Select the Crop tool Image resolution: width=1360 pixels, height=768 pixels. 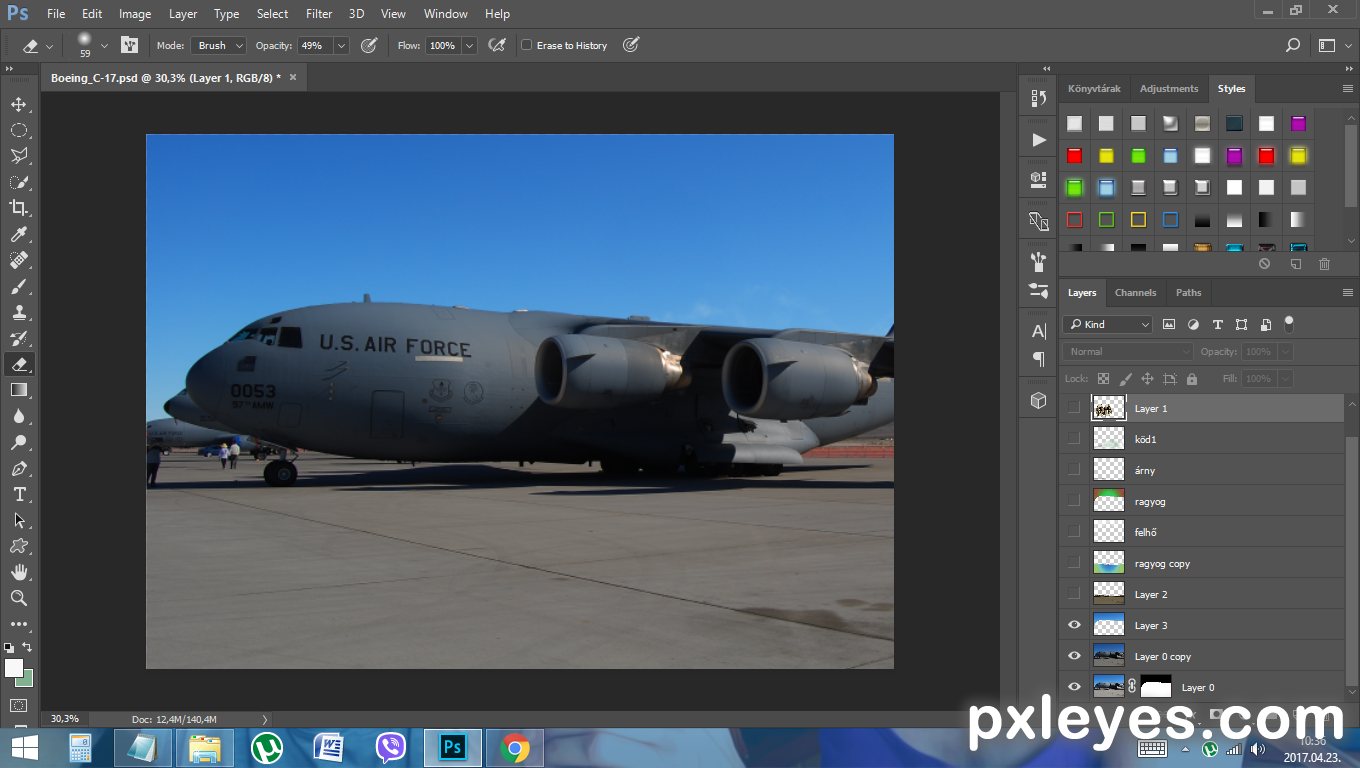[x=18, y=208]
